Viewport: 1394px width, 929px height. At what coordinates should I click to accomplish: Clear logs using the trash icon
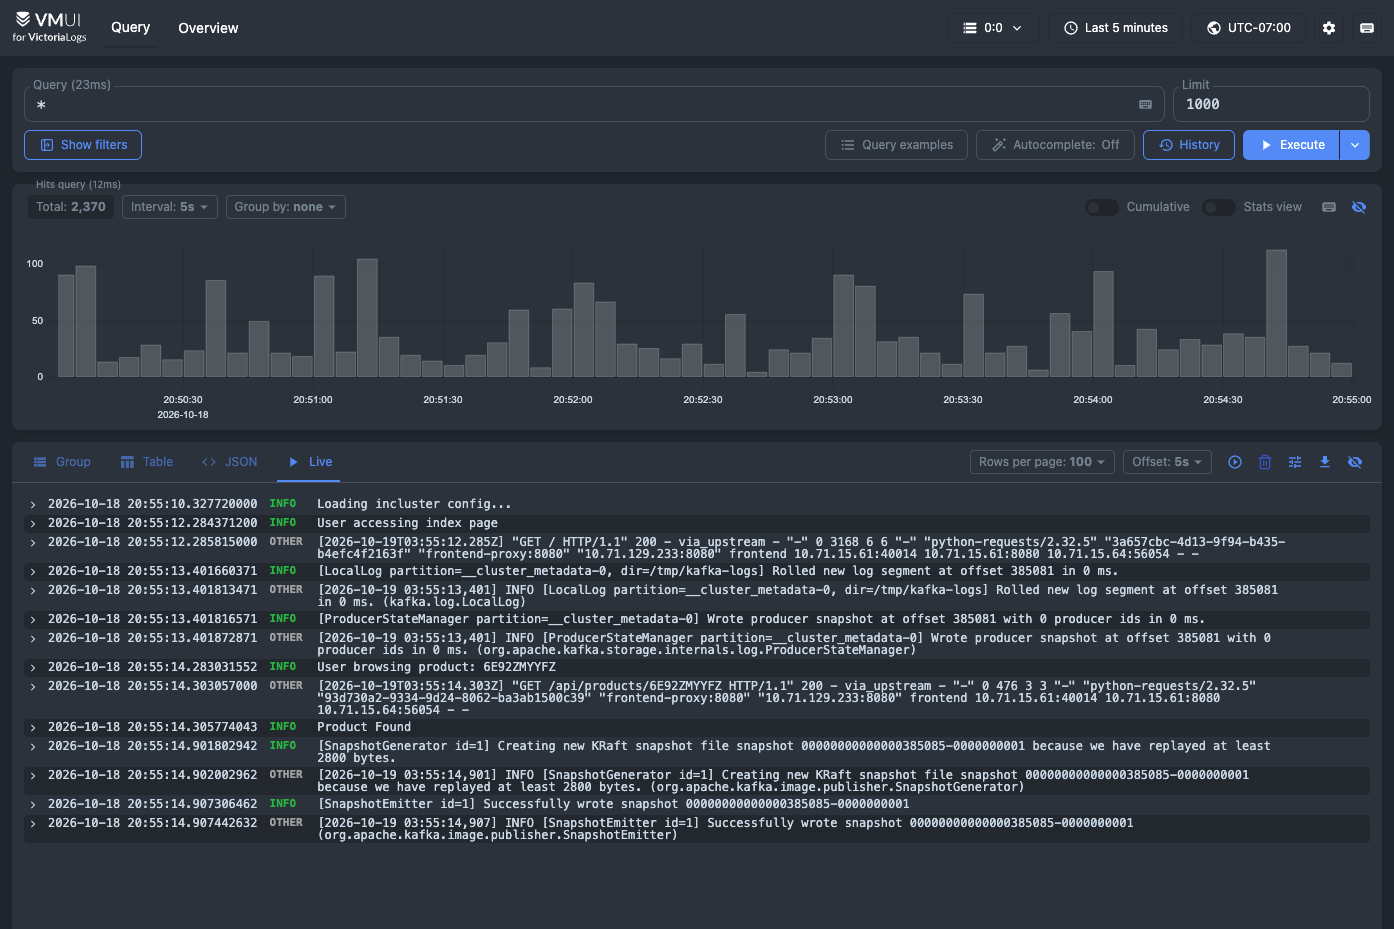tap(1265, 462)
